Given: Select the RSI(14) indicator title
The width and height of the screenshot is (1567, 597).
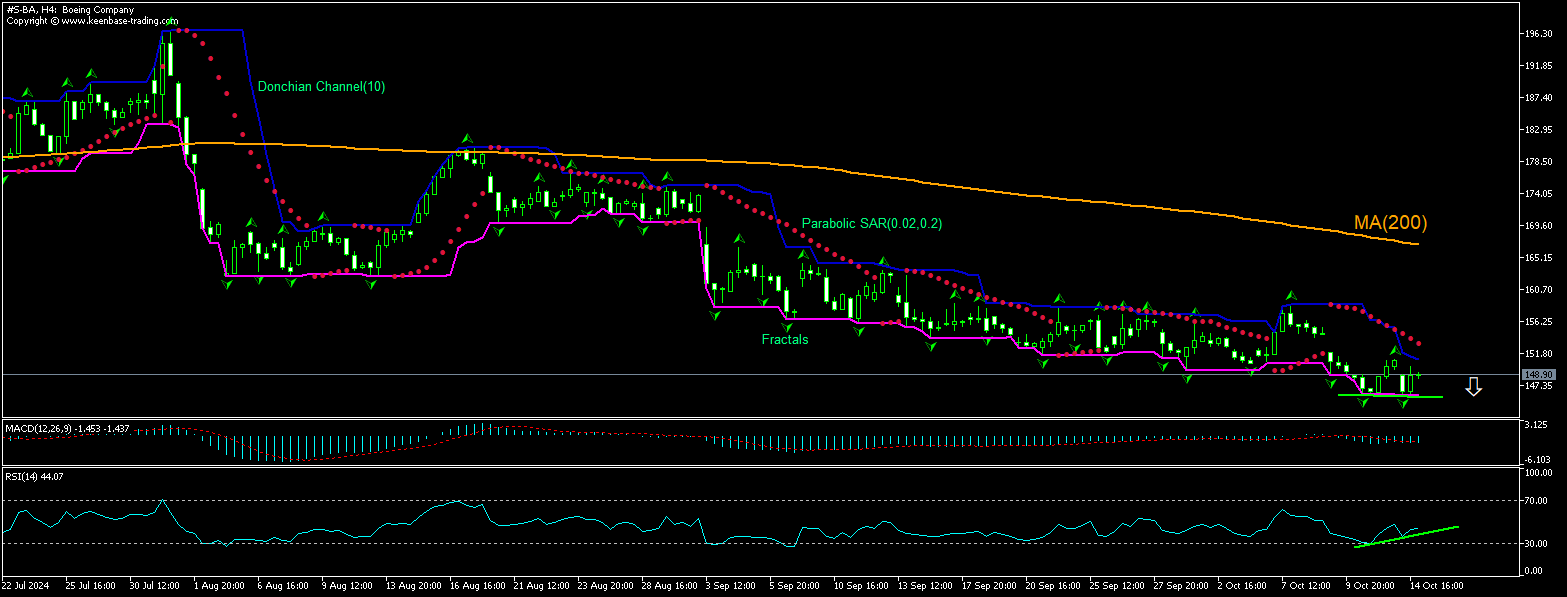Looking at the screenshot, I should coord(25,476).
